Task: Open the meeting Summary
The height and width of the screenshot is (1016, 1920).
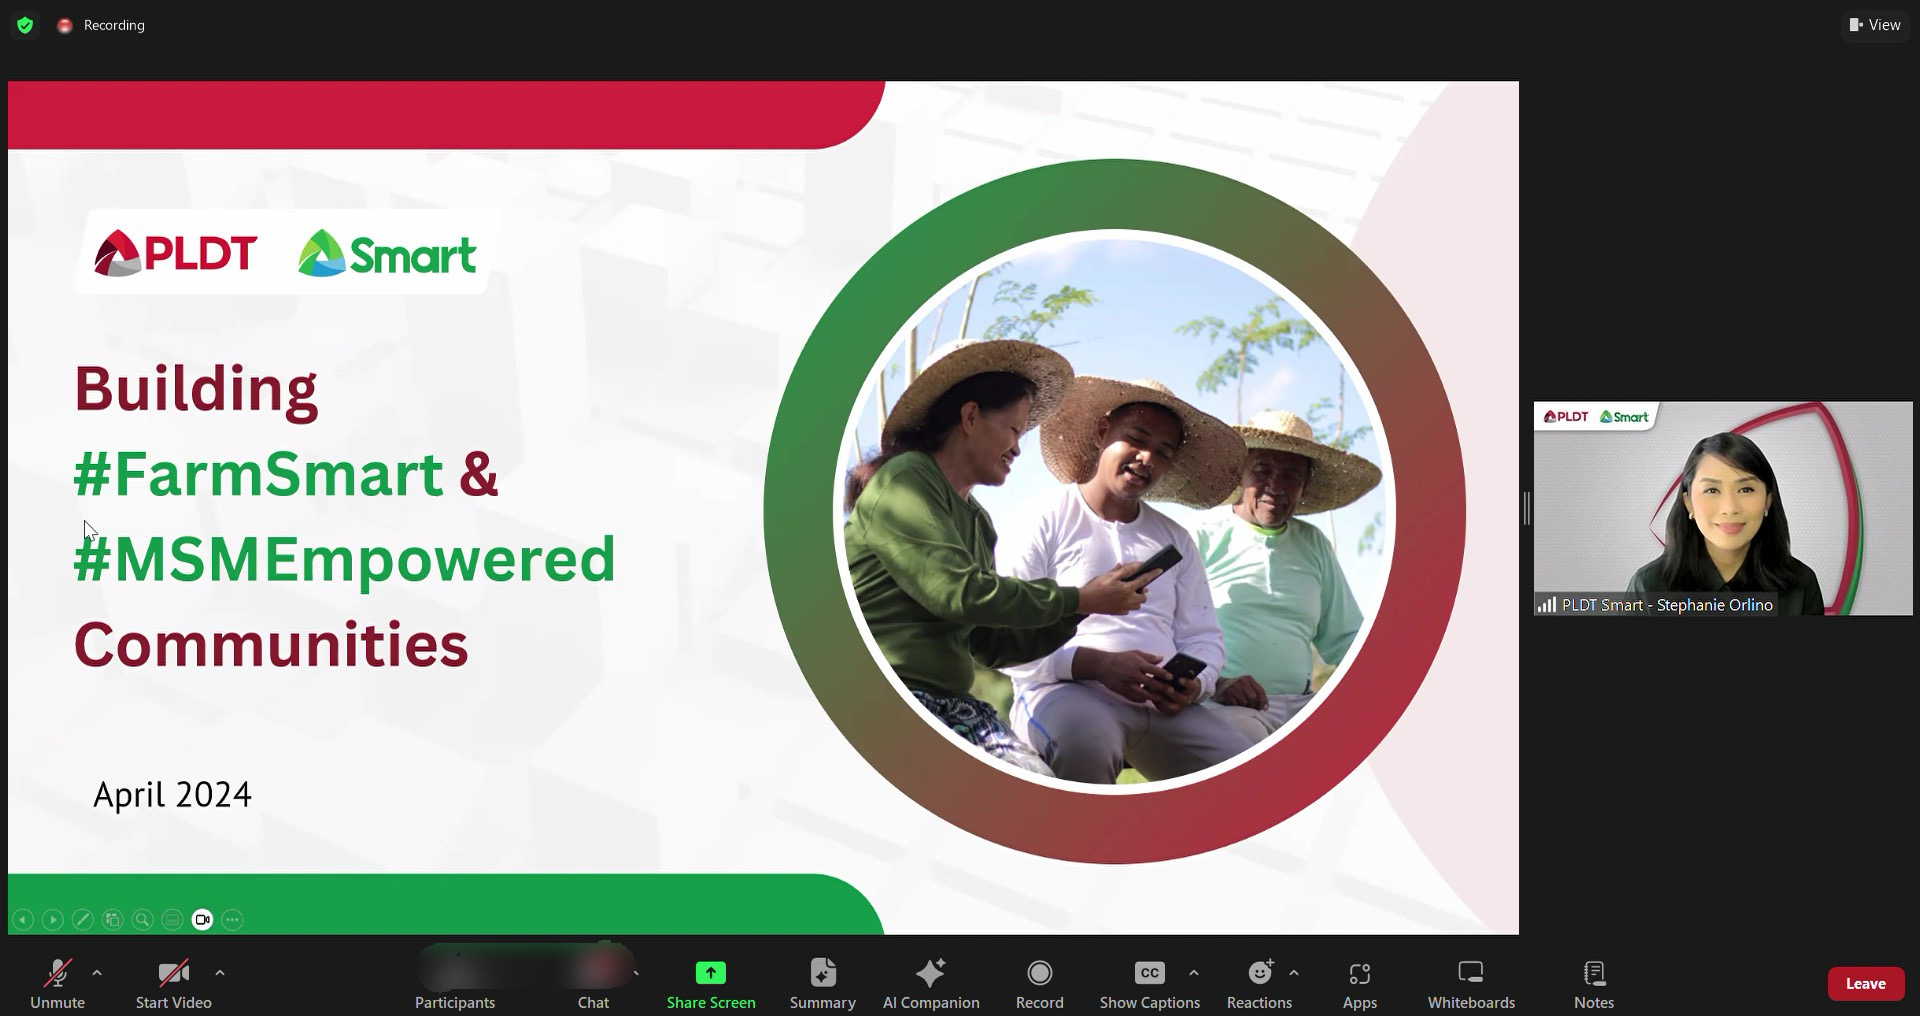Action: 822,984
